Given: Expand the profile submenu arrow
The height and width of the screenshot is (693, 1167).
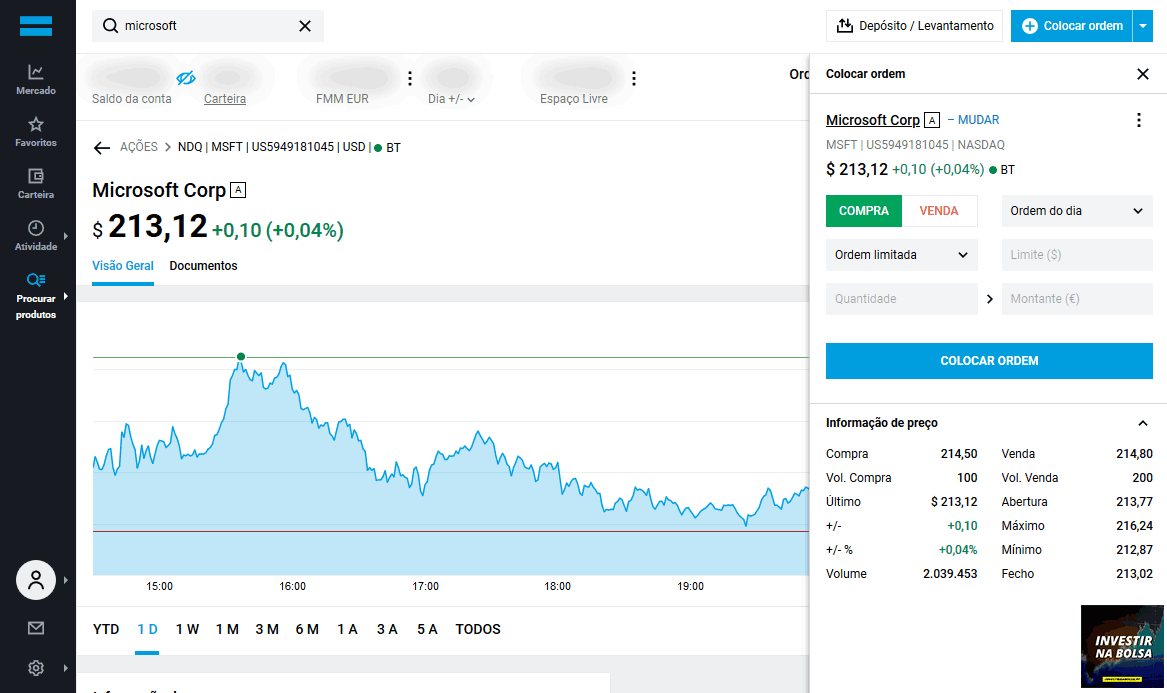Looking at the screenshot, I should [x=65, y=580].
